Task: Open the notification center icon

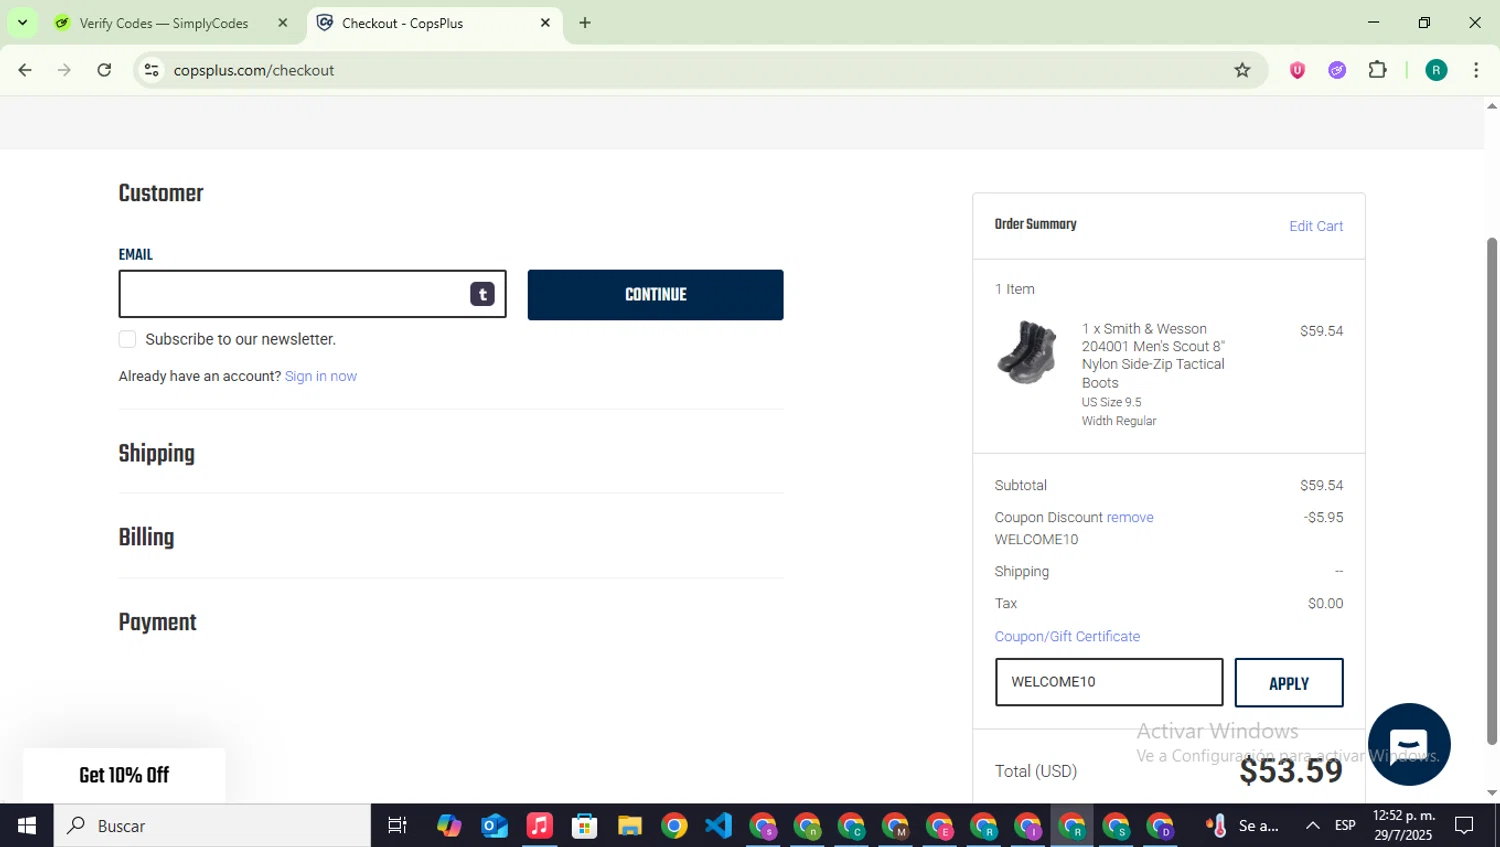Action: [x=1464, y=826]
